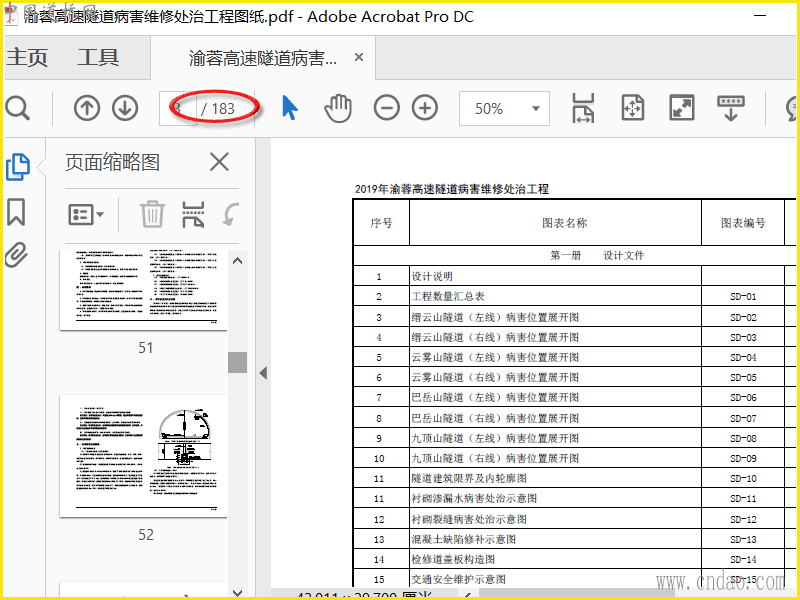Click 衬砌裂缝病害处治示意图 entry
This screenshot has width=800, height=600.
469,519
